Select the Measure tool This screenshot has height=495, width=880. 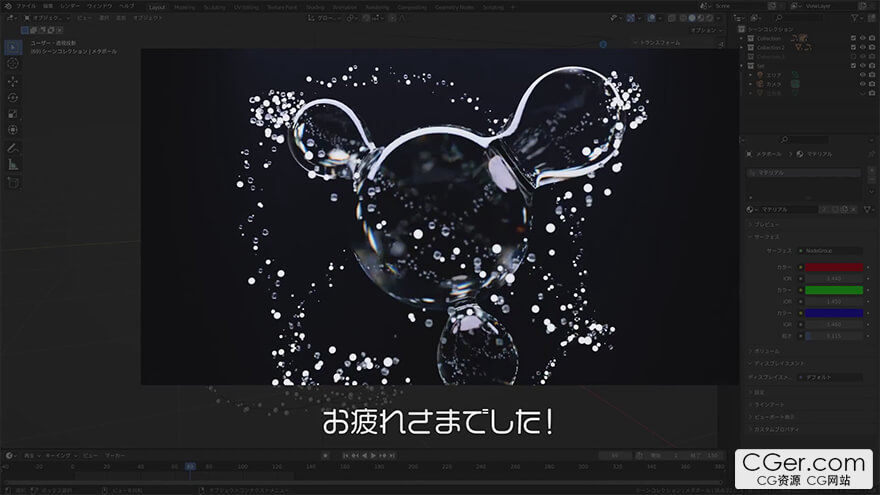pyautogui.click(x=13, y=164)
